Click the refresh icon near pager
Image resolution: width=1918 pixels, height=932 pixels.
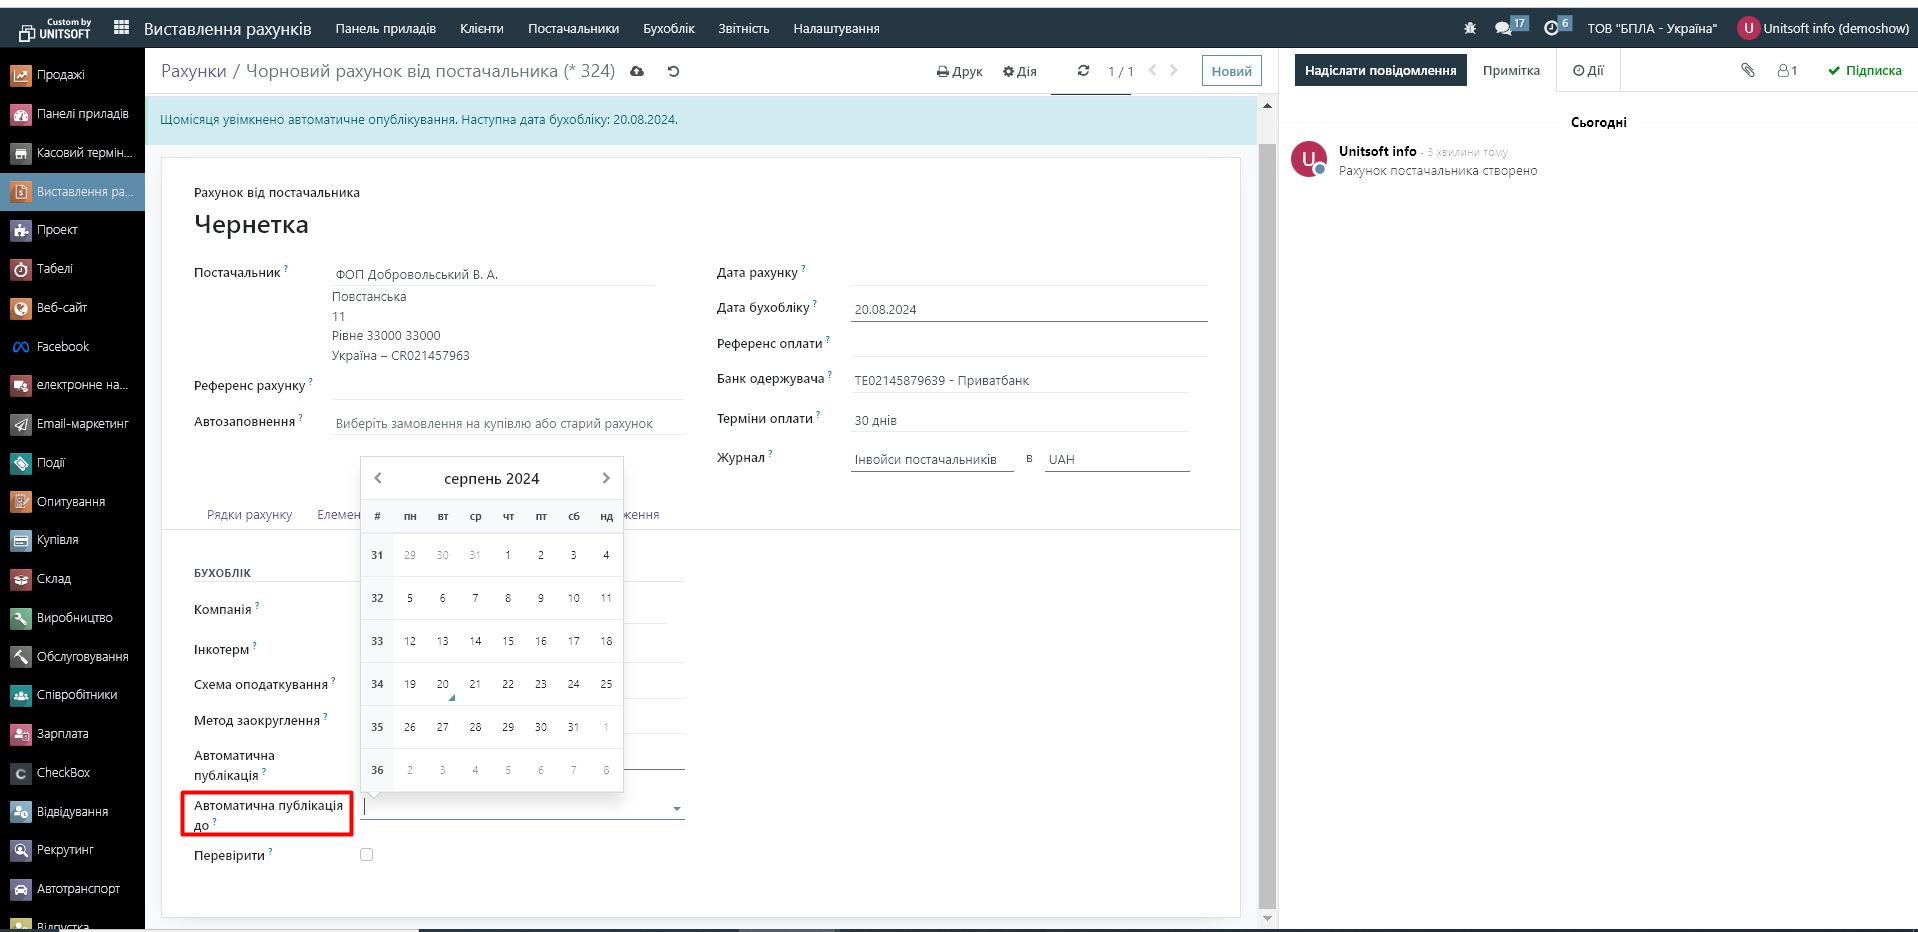click(x=1083, y=71)
